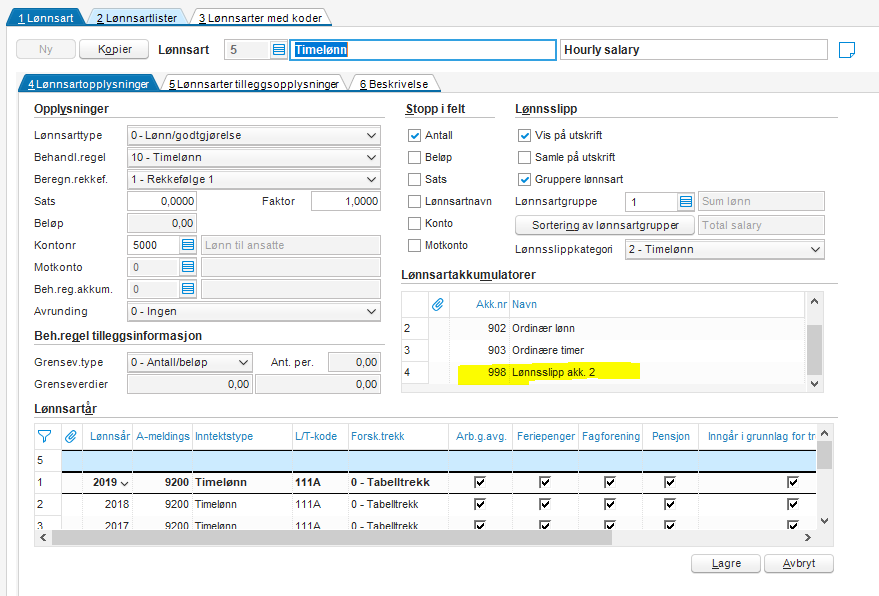879x596 pixels.
Task: Click the Faktor input field
Action: (346, 202)
